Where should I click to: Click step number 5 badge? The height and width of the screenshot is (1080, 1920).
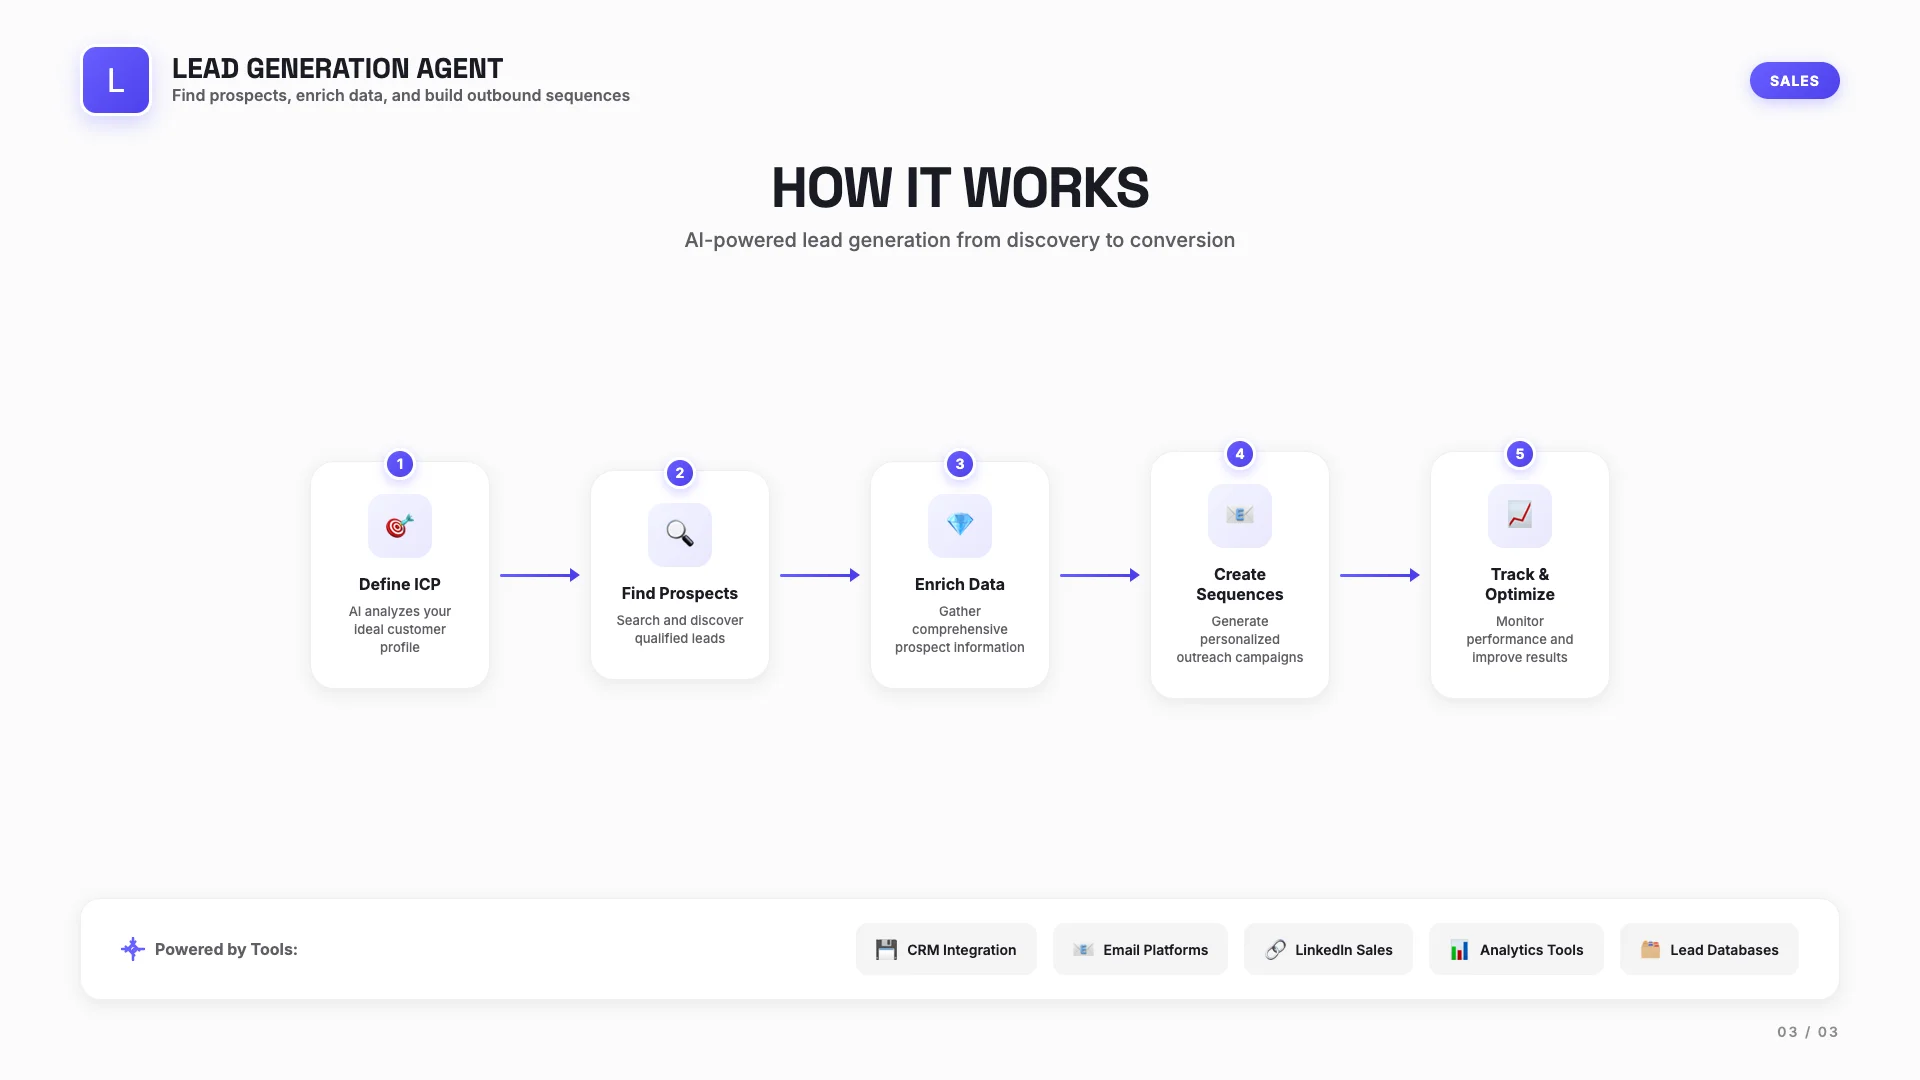click(x=1520, y=454)
